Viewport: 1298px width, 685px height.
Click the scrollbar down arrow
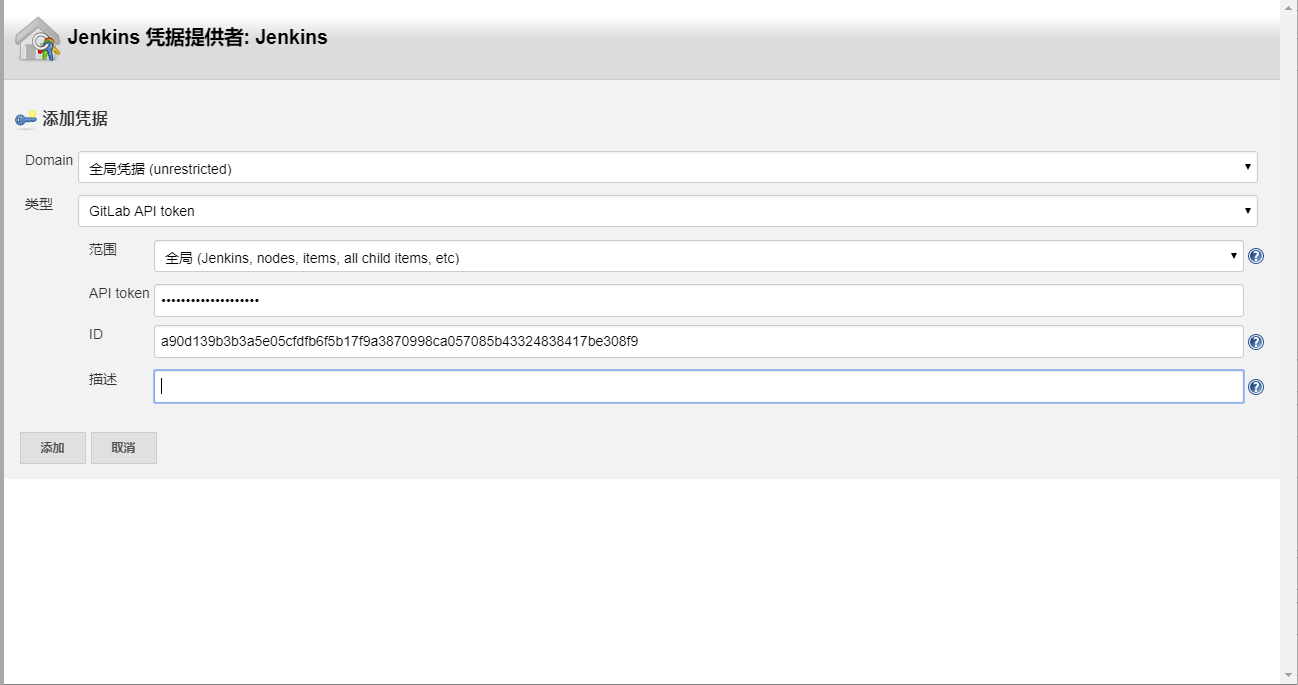tap(1289, 676)
